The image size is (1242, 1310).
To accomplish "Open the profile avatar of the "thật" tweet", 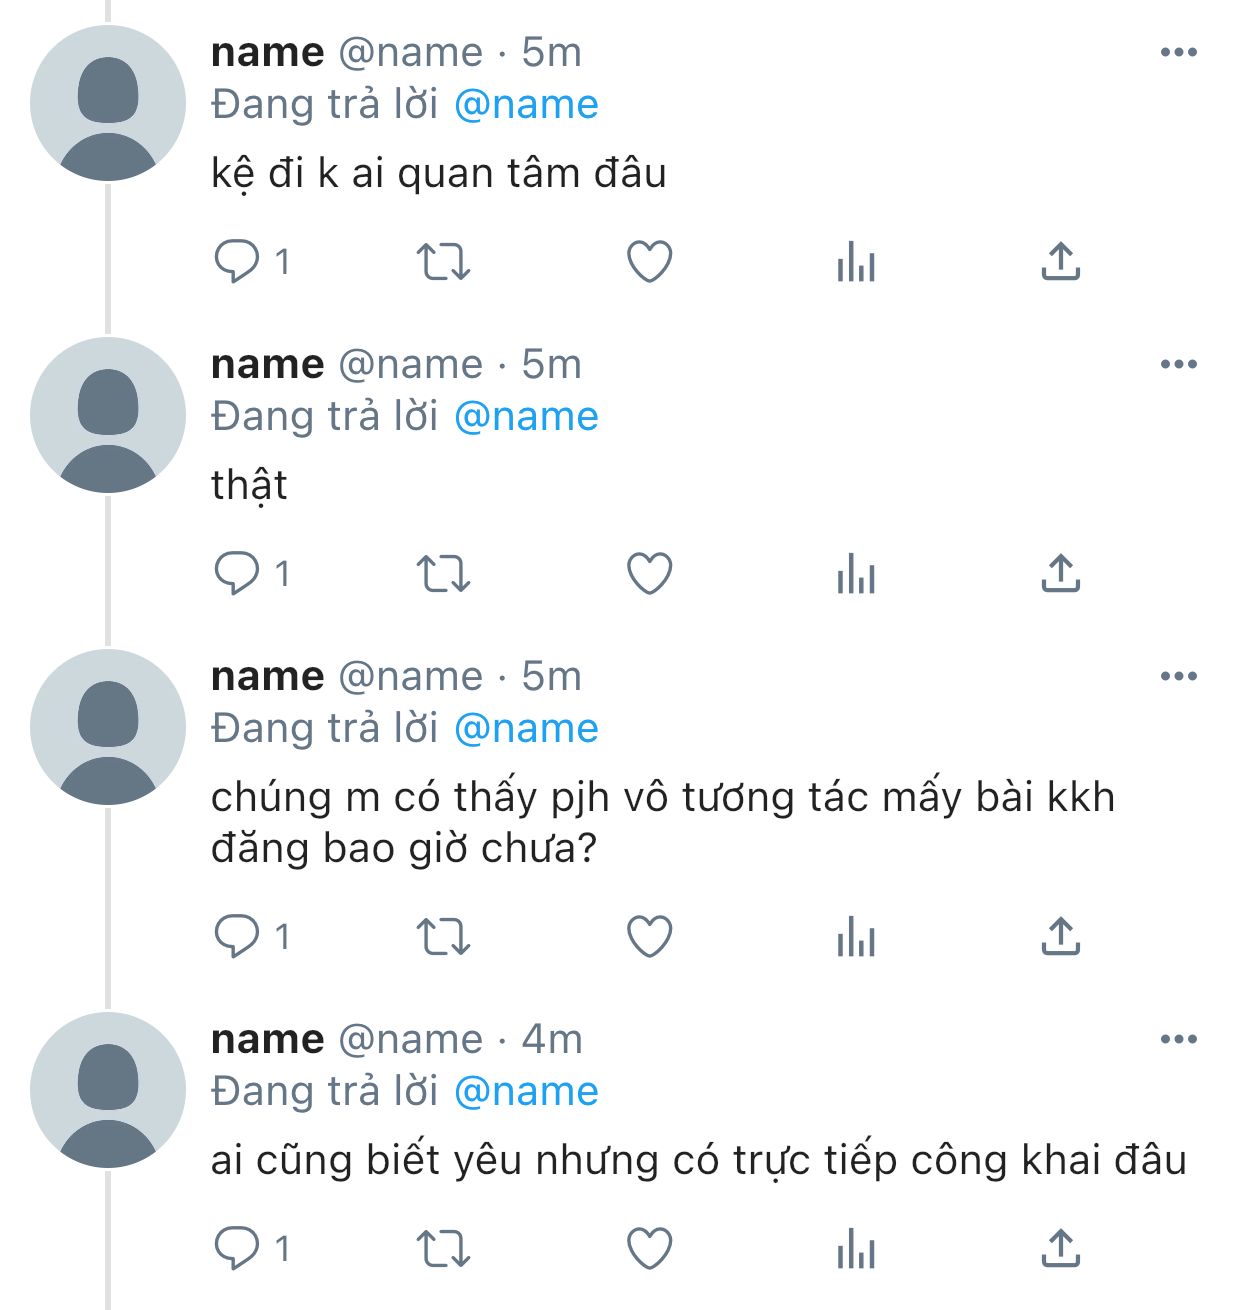I will tap(108, 415).
